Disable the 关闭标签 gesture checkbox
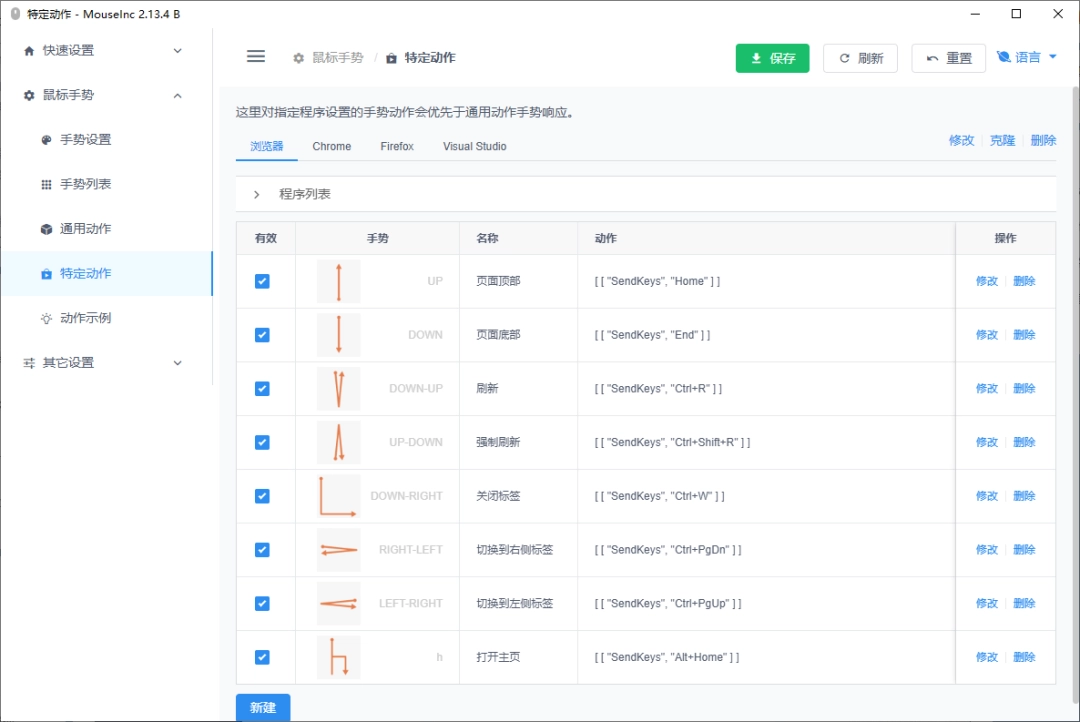This screenshot has height=722, width=1080. 262,496
